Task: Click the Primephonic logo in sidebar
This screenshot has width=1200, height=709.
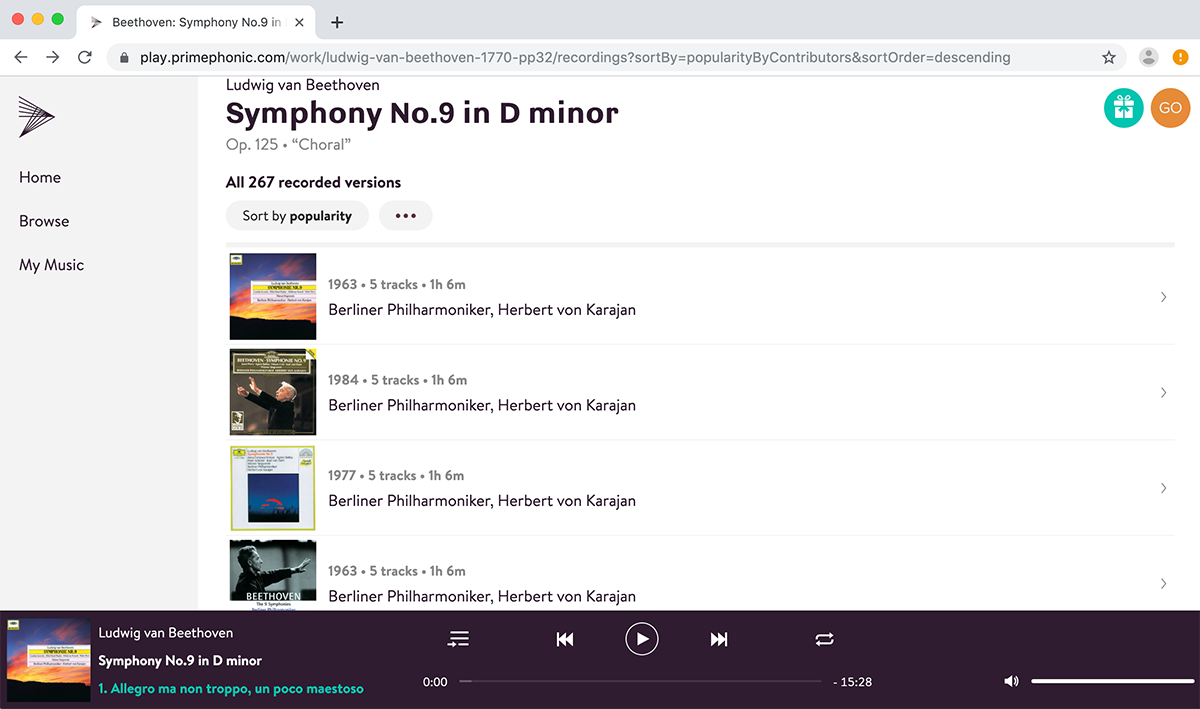Action: (36, 117)
